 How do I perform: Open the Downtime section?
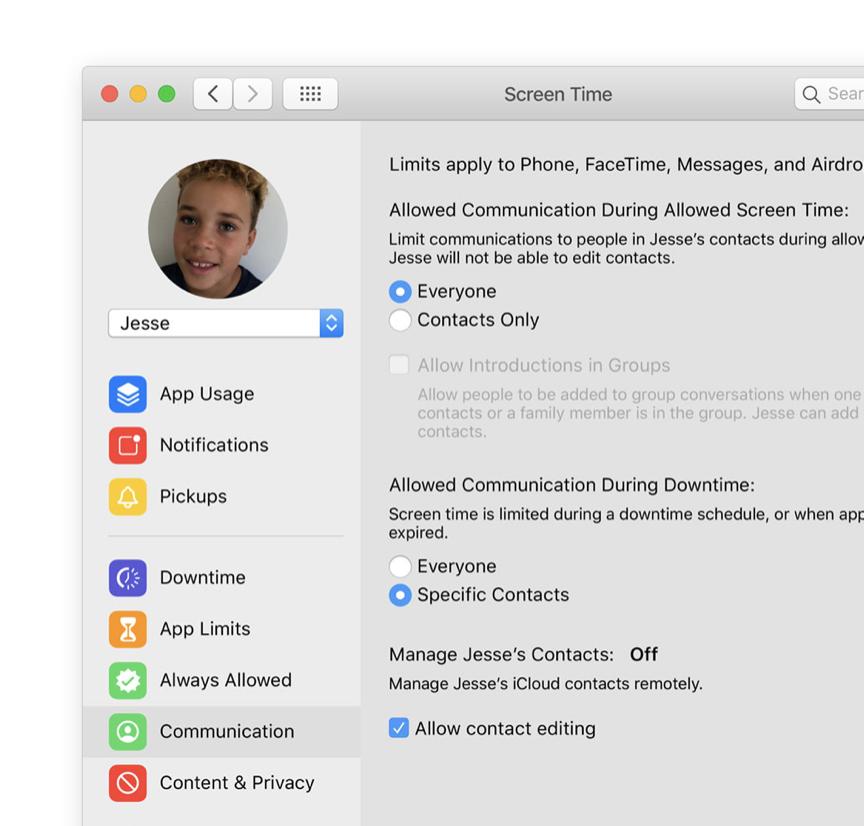[x=222, y=577]
